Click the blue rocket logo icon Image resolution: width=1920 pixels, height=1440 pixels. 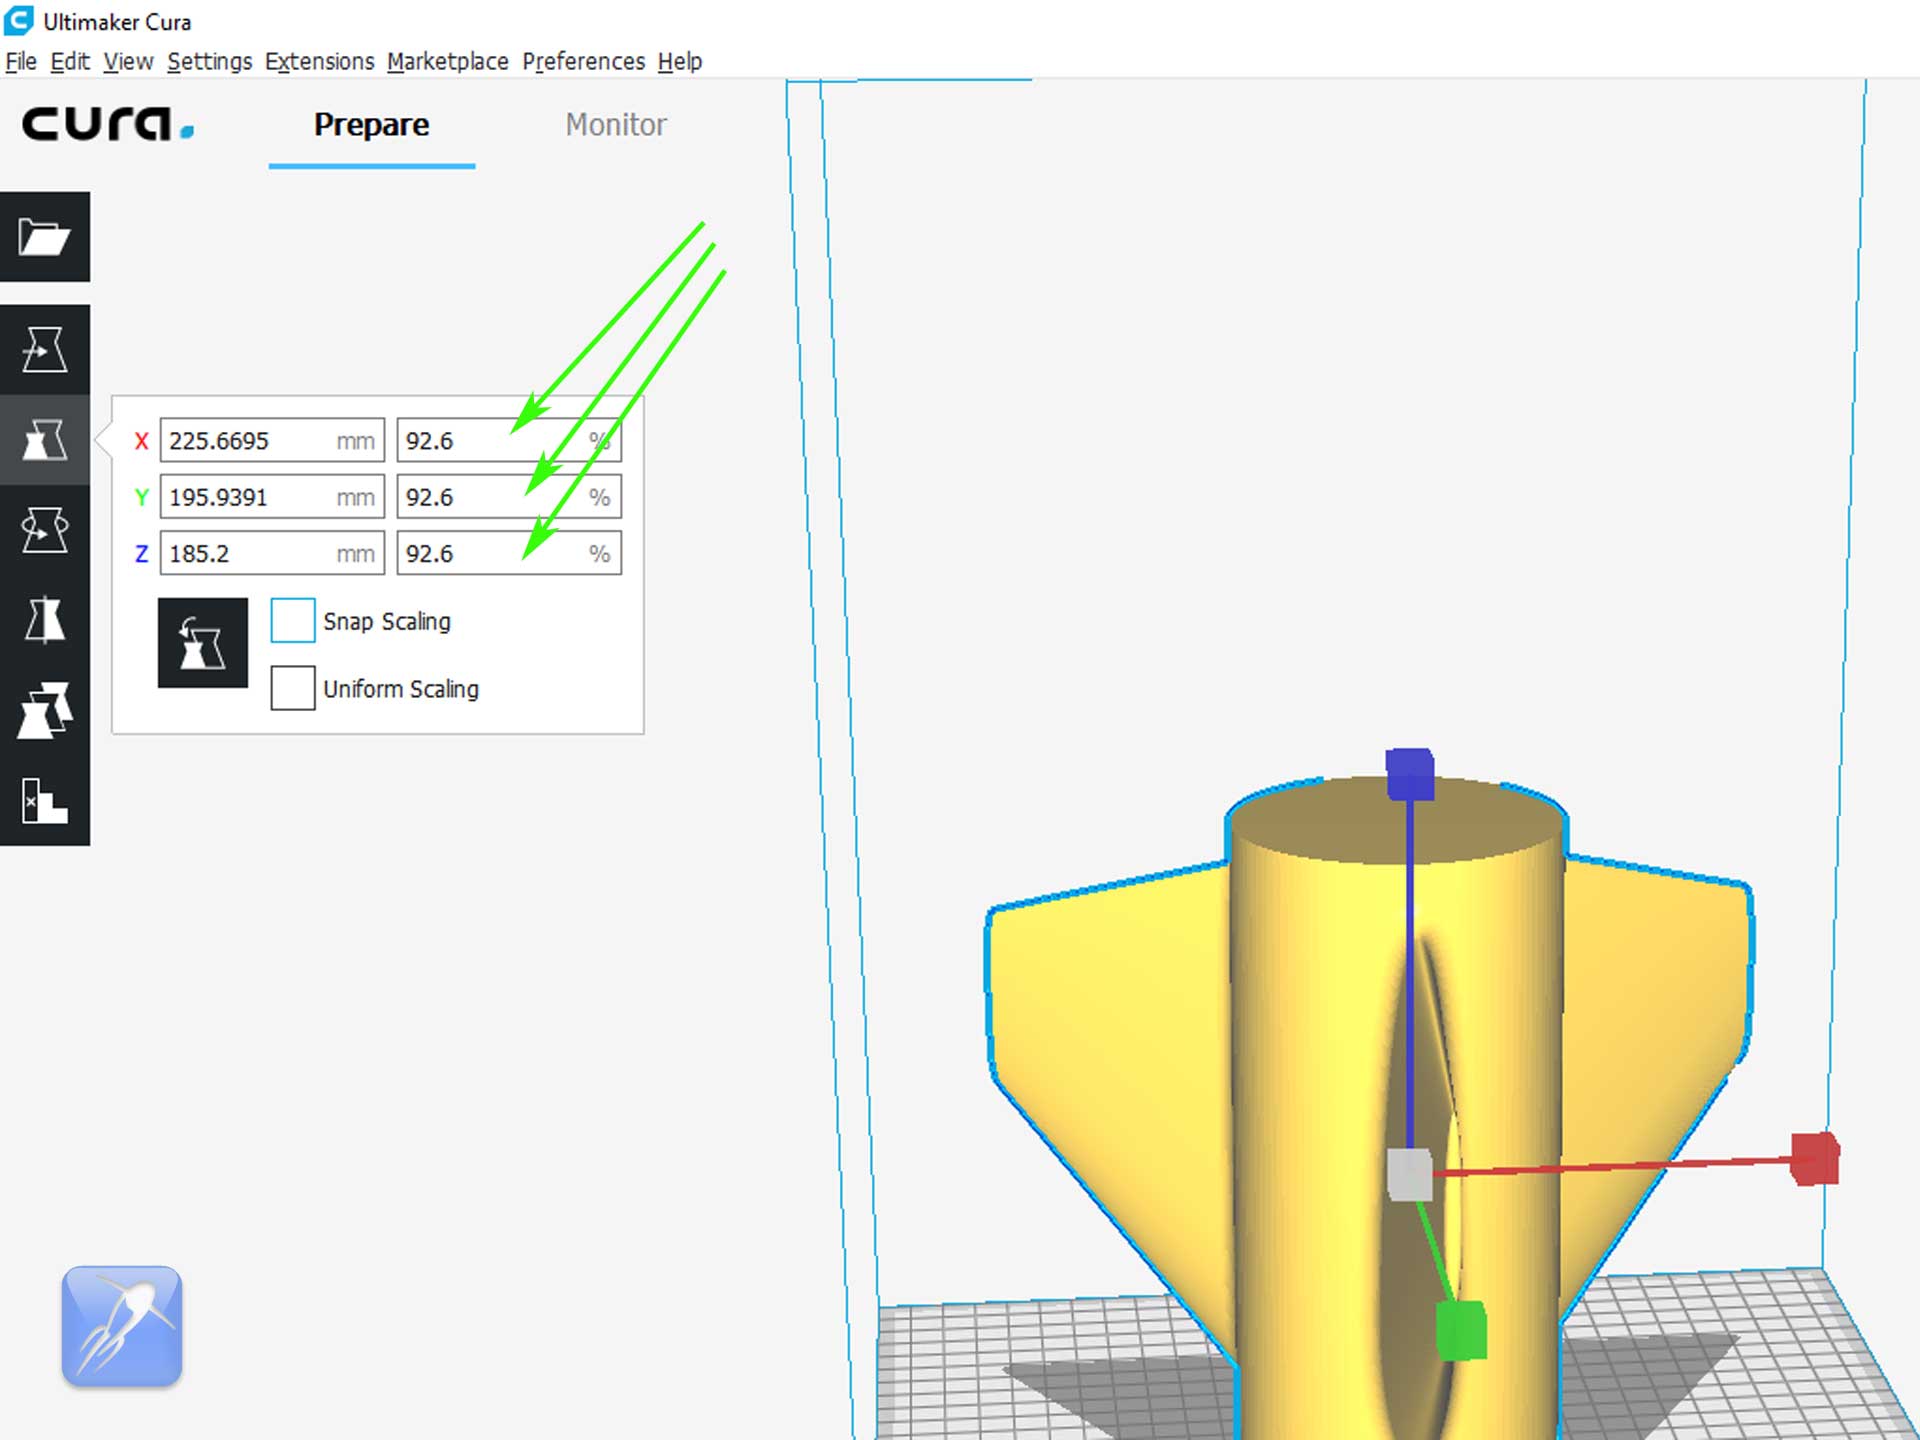(122, 1326)
